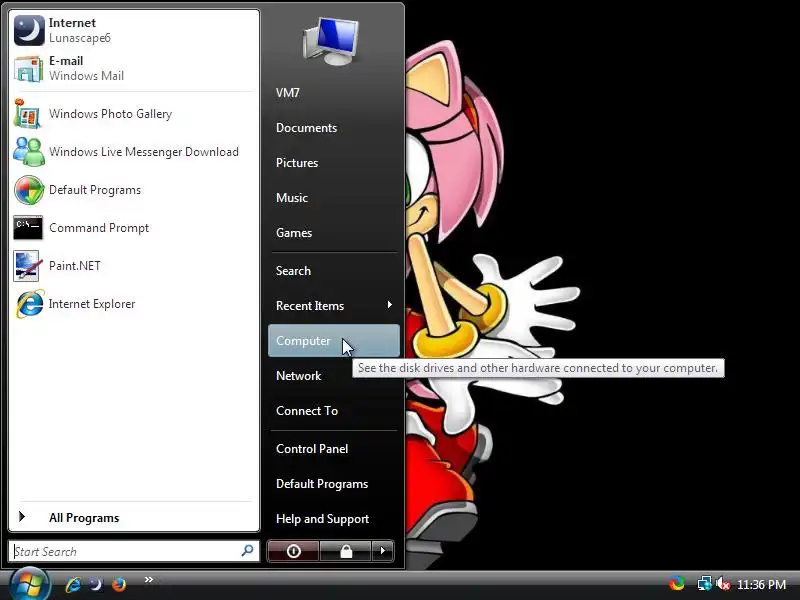Launch Internet Explorer icon in Start menu
The width and height of the screenshot is (800, 600).
coord(30,304)
